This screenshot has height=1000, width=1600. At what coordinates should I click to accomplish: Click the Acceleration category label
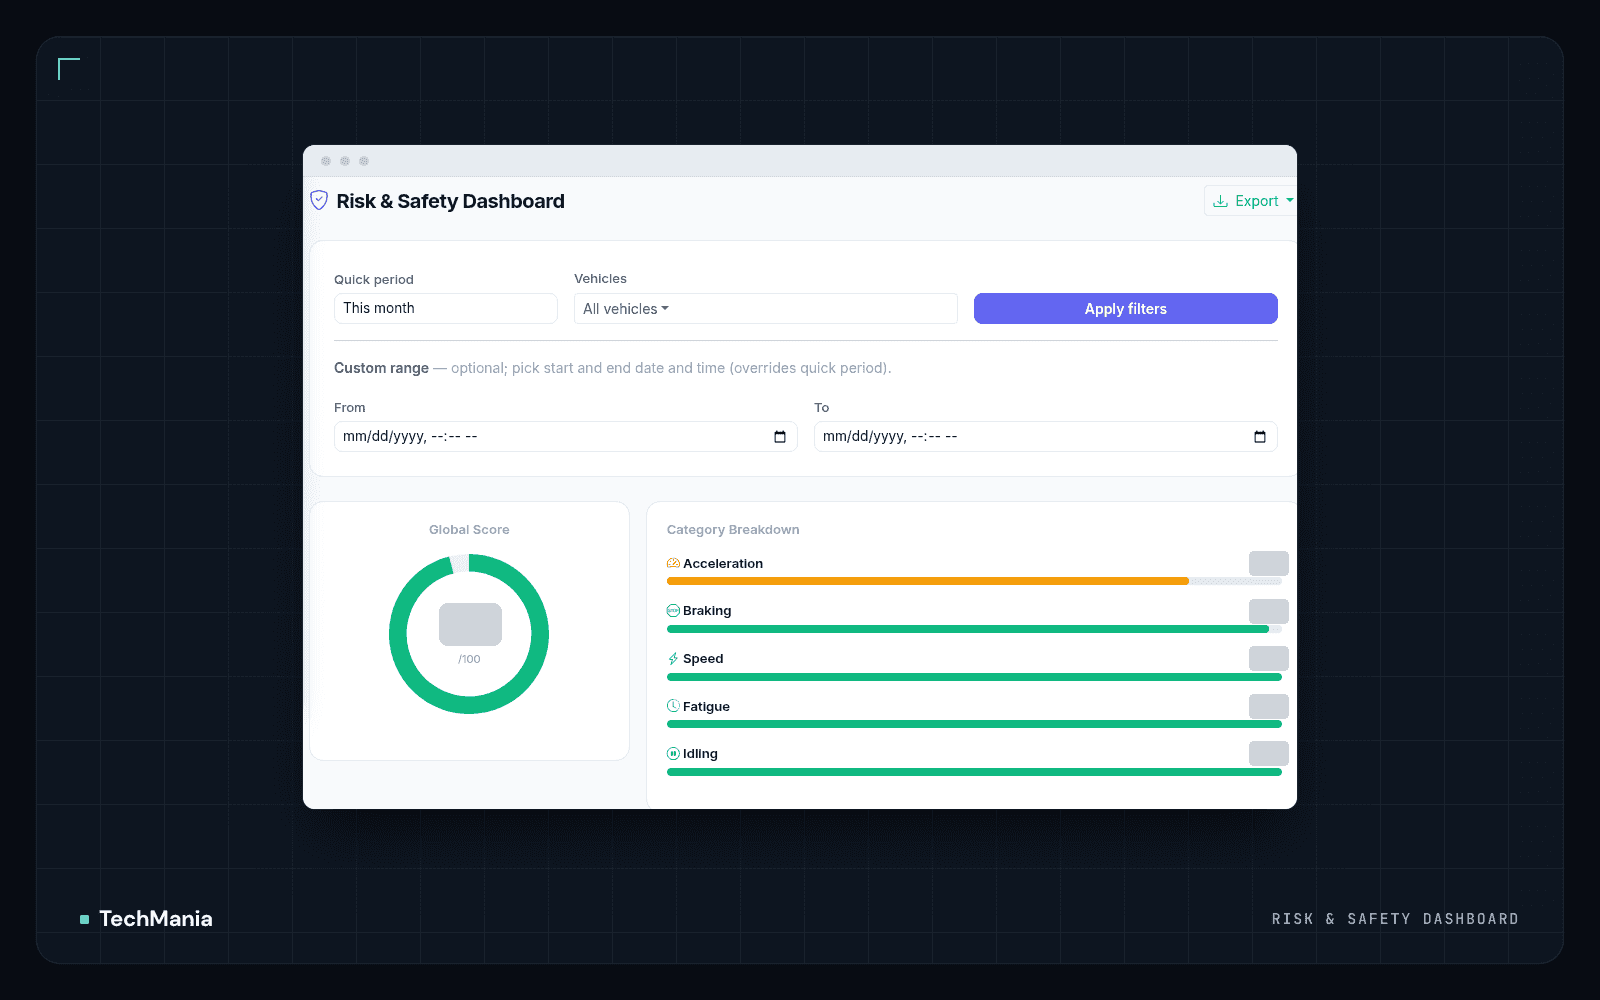point(723,563)
